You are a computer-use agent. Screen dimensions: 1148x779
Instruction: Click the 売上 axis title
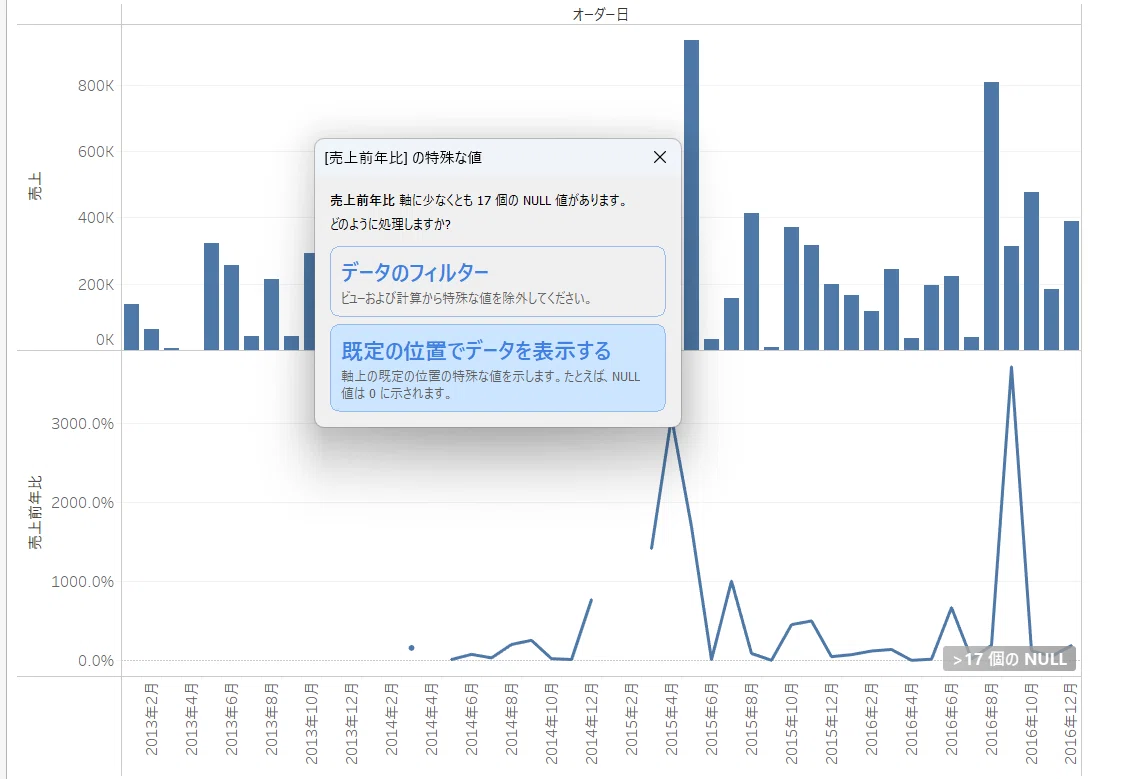35,186
